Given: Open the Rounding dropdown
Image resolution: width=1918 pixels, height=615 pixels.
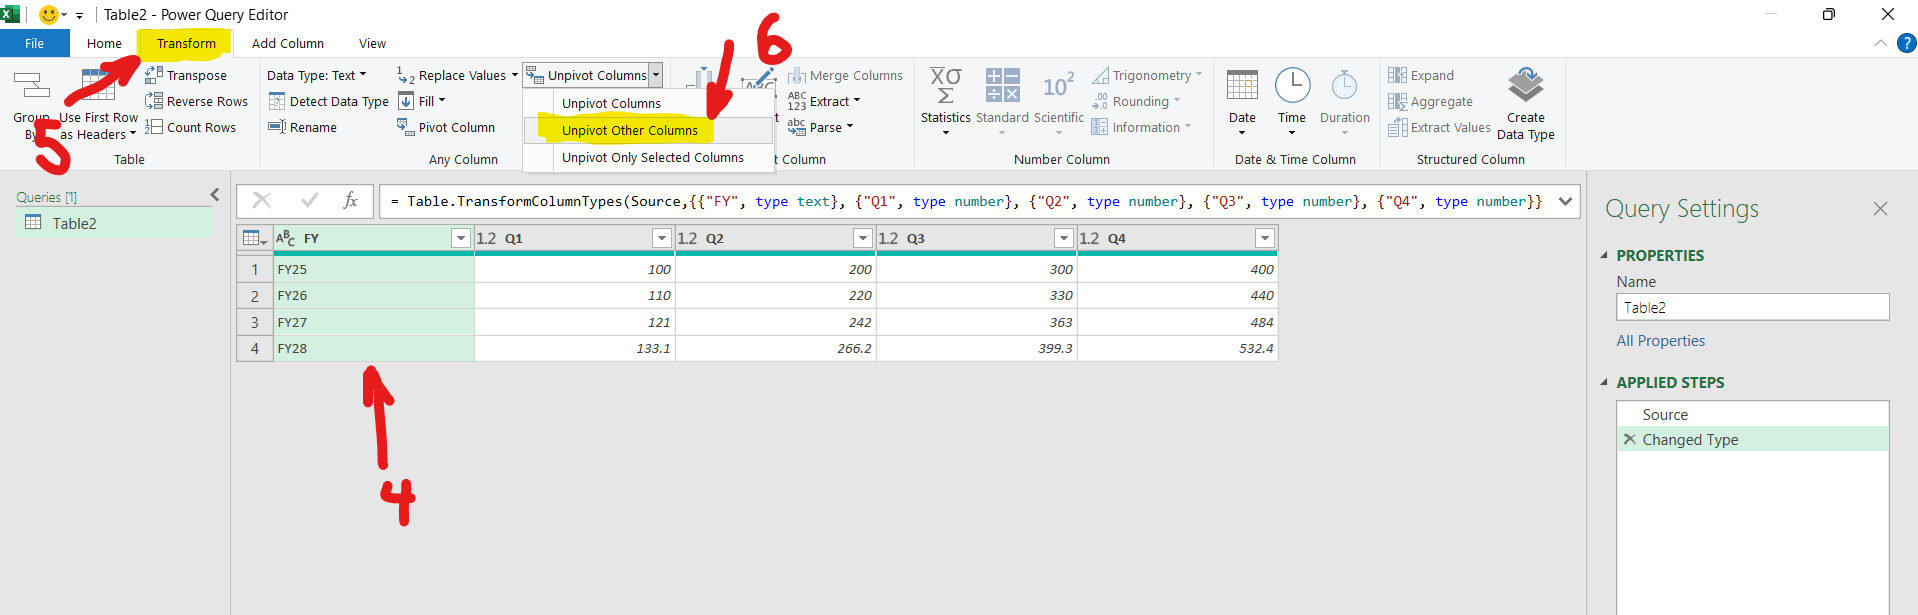Looking at the screenshot, I should [x=1135, y=101].
